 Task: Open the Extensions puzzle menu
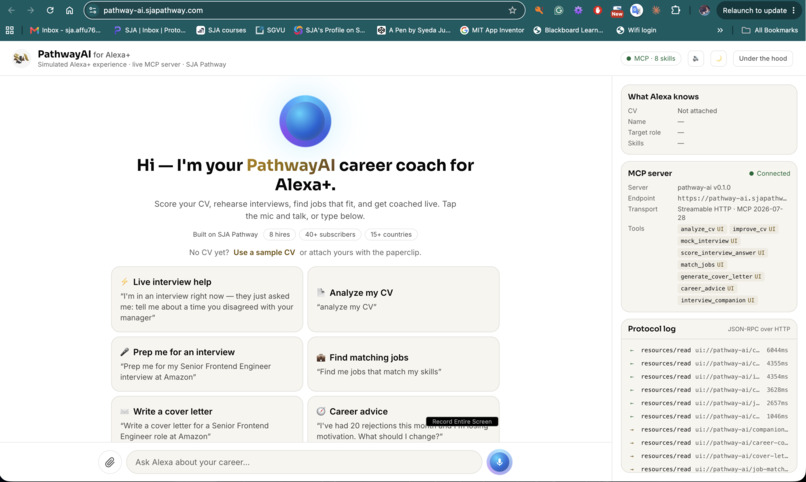675,10
